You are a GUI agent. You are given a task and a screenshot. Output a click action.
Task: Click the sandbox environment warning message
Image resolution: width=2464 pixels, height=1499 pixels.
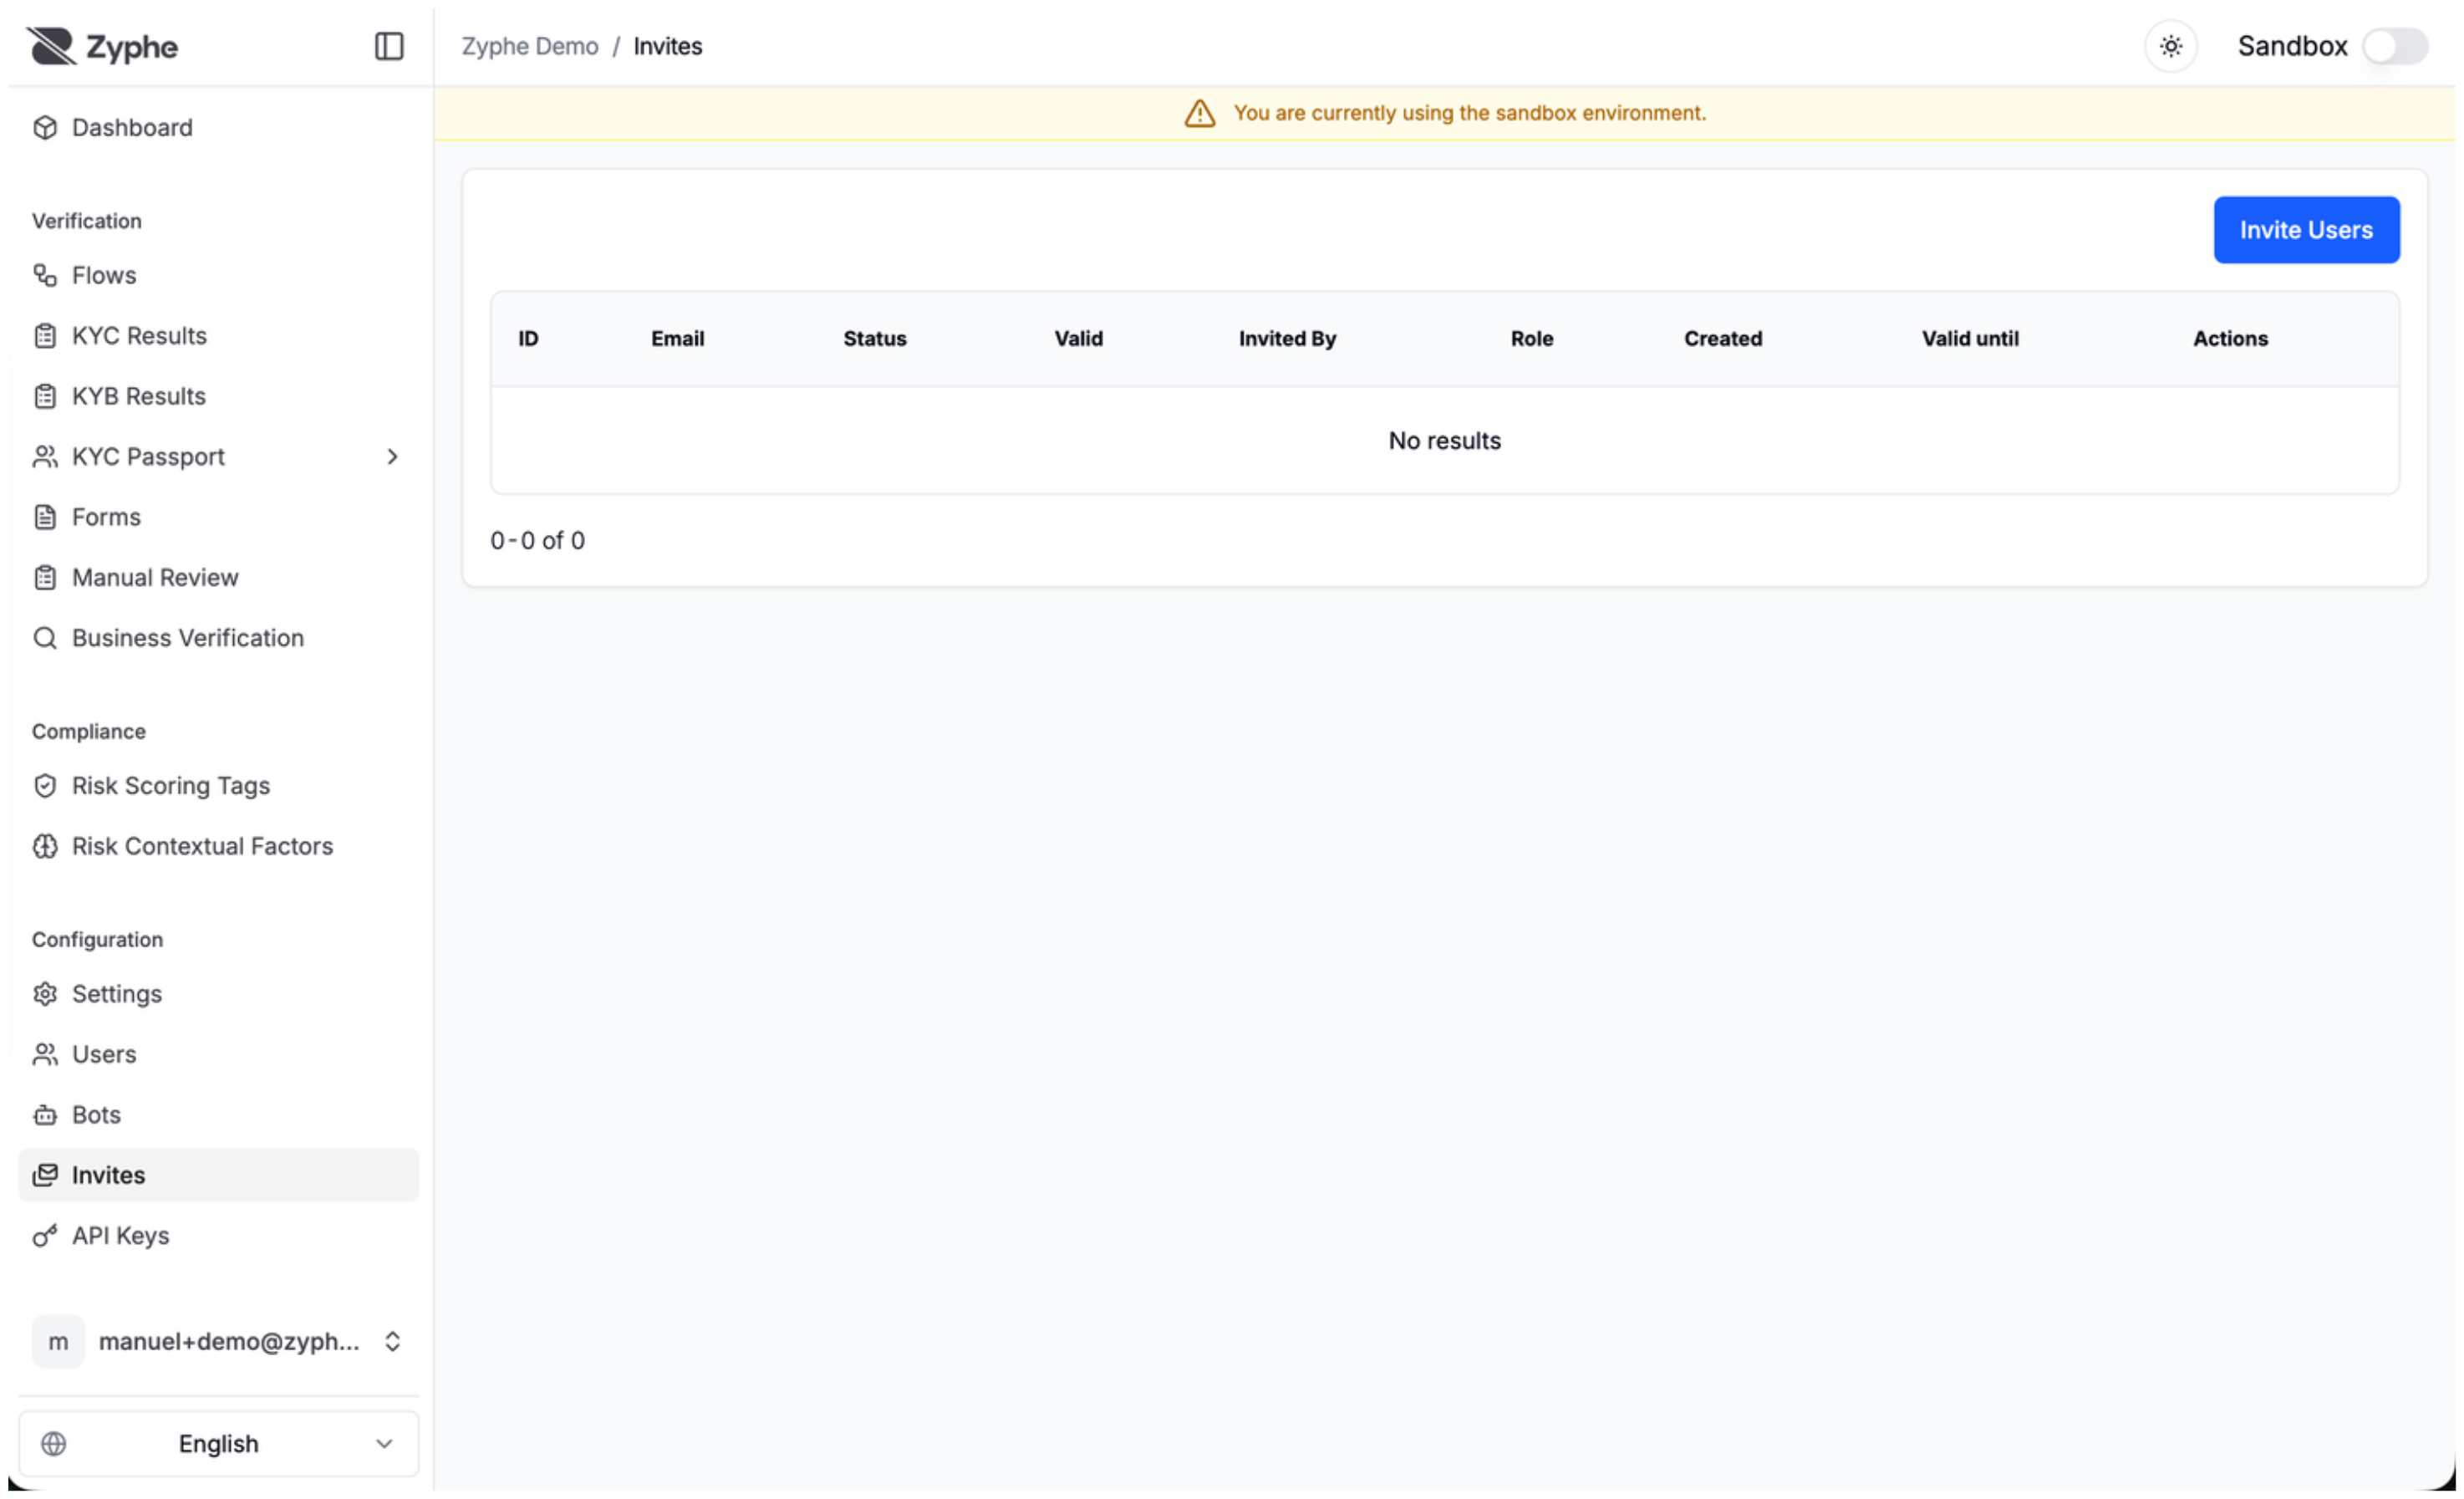(1469, 113)
